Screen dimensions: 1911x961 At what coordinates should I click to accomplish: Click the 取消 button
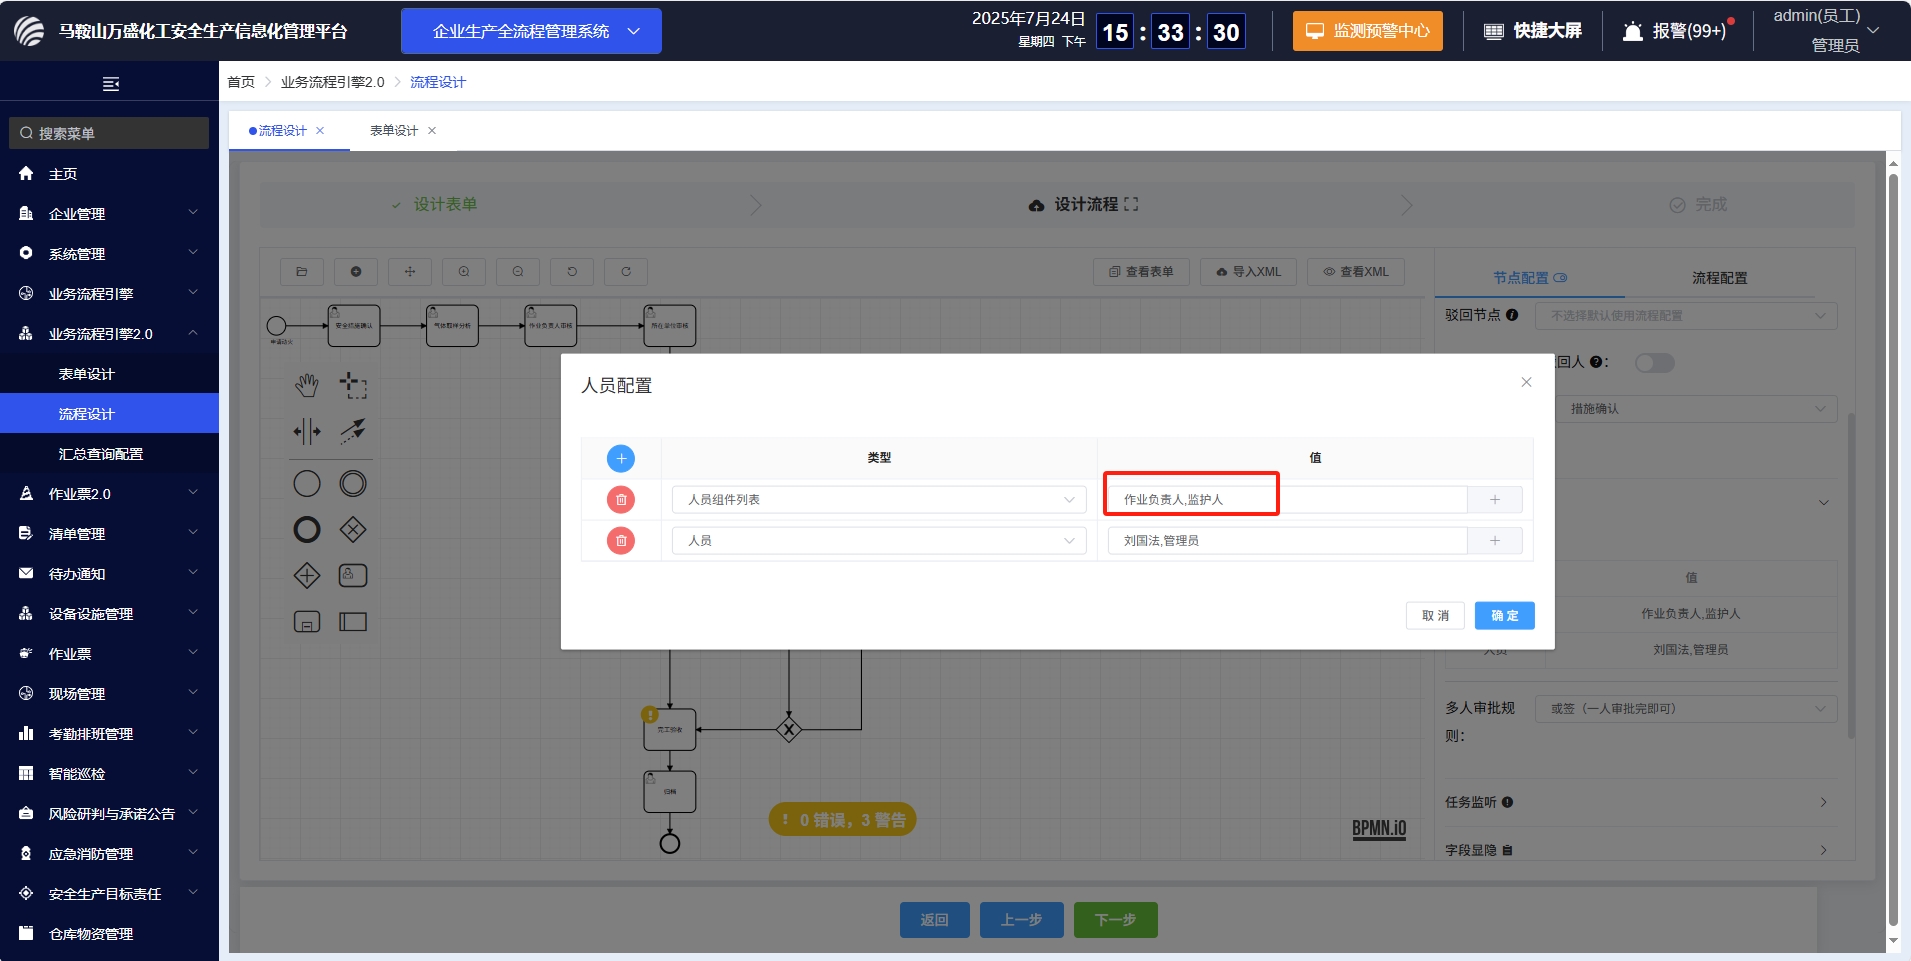click(1435, 615)
